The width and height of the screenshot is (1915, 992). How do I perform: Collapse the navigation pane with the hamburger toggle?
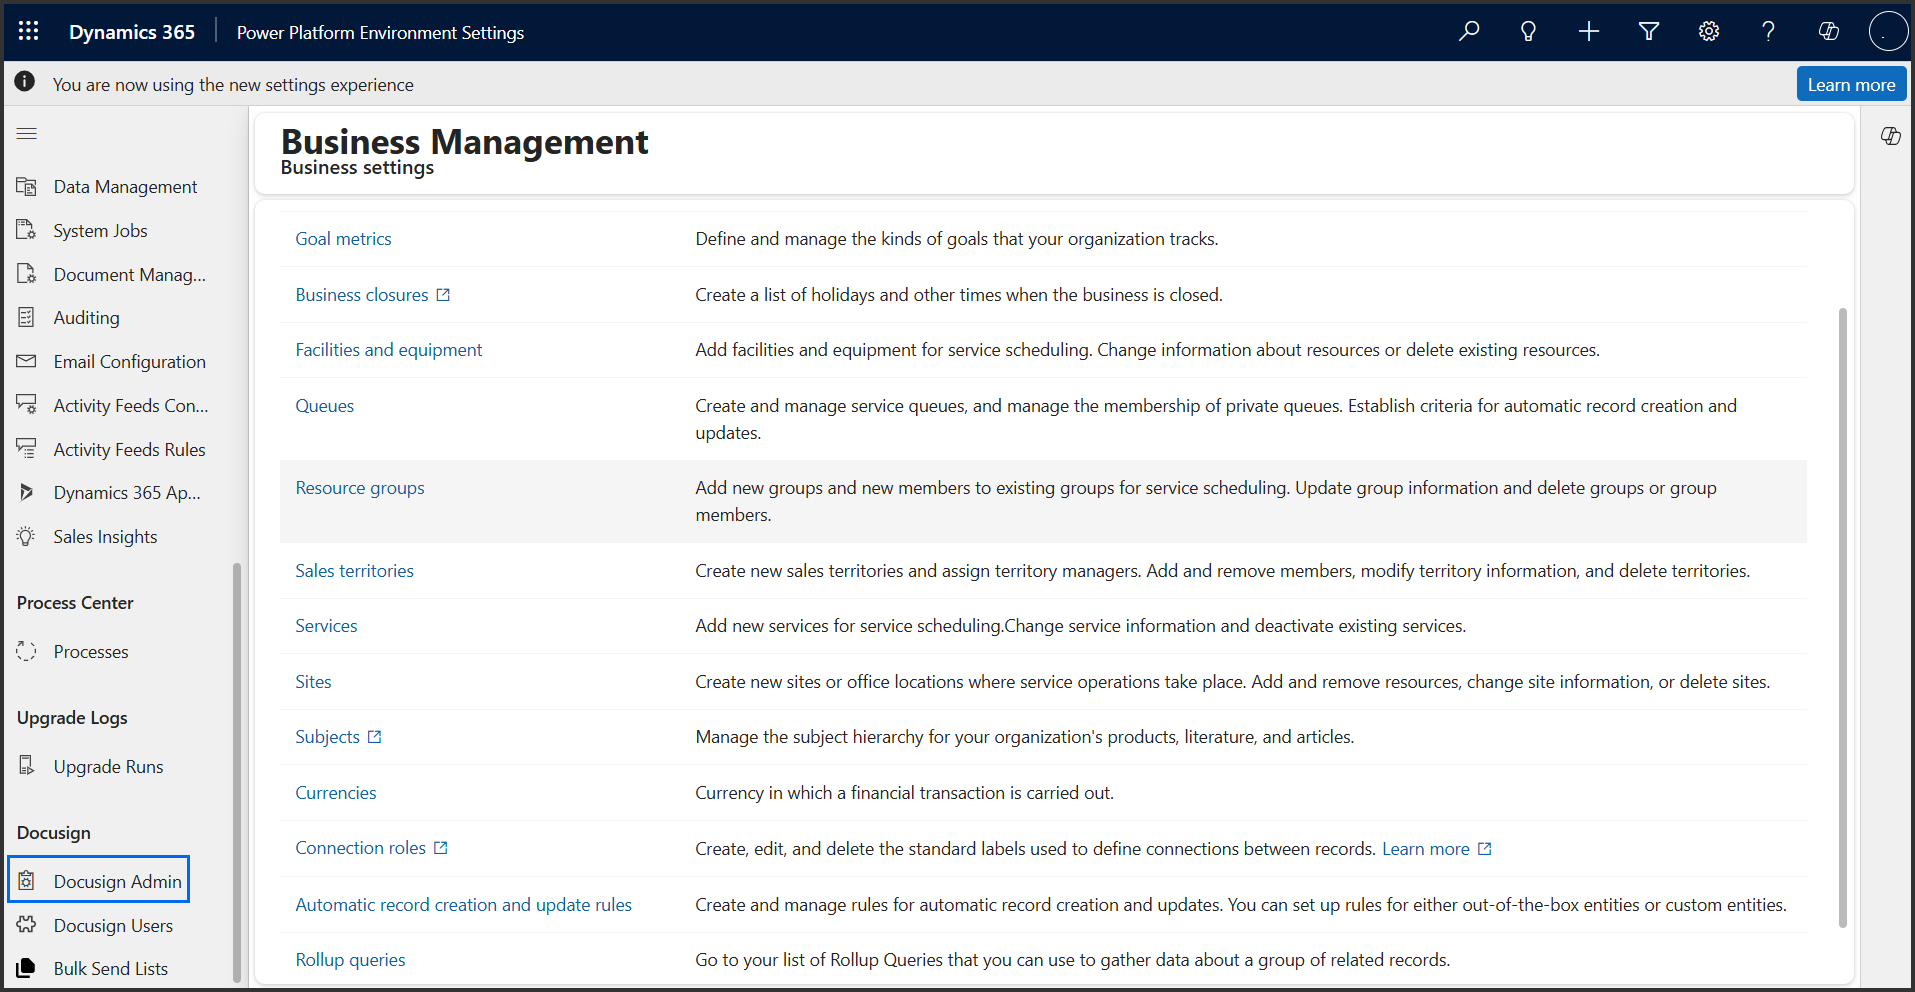26,133
